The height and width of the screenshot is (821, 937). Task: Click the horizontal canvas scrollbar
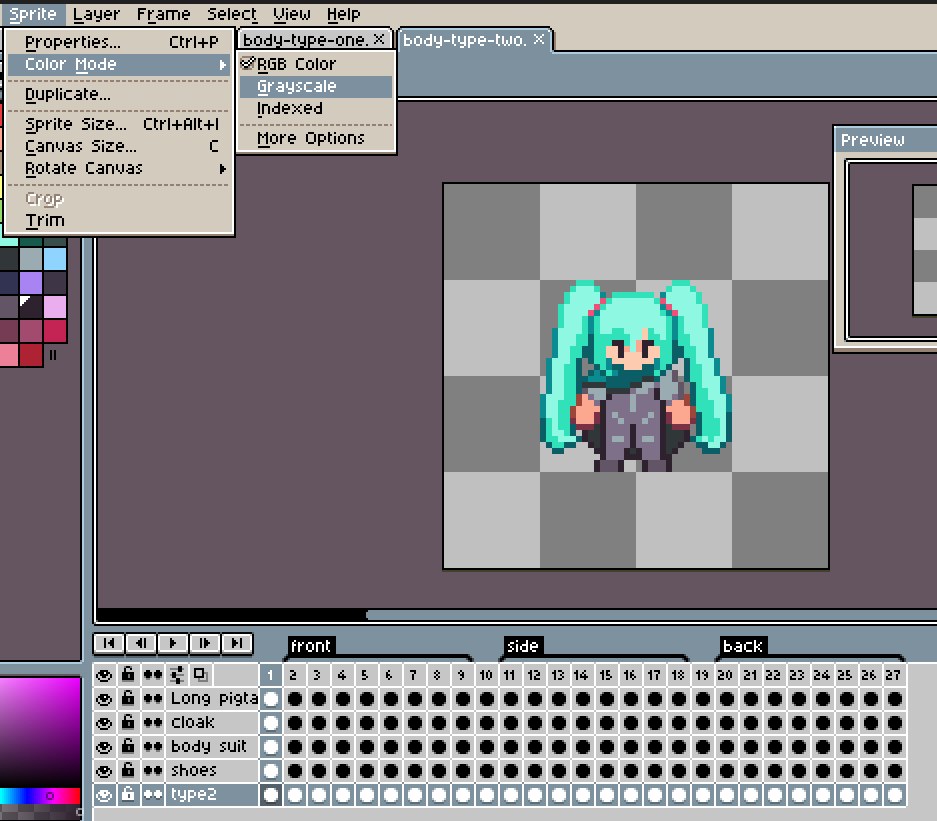coord(651,615)
